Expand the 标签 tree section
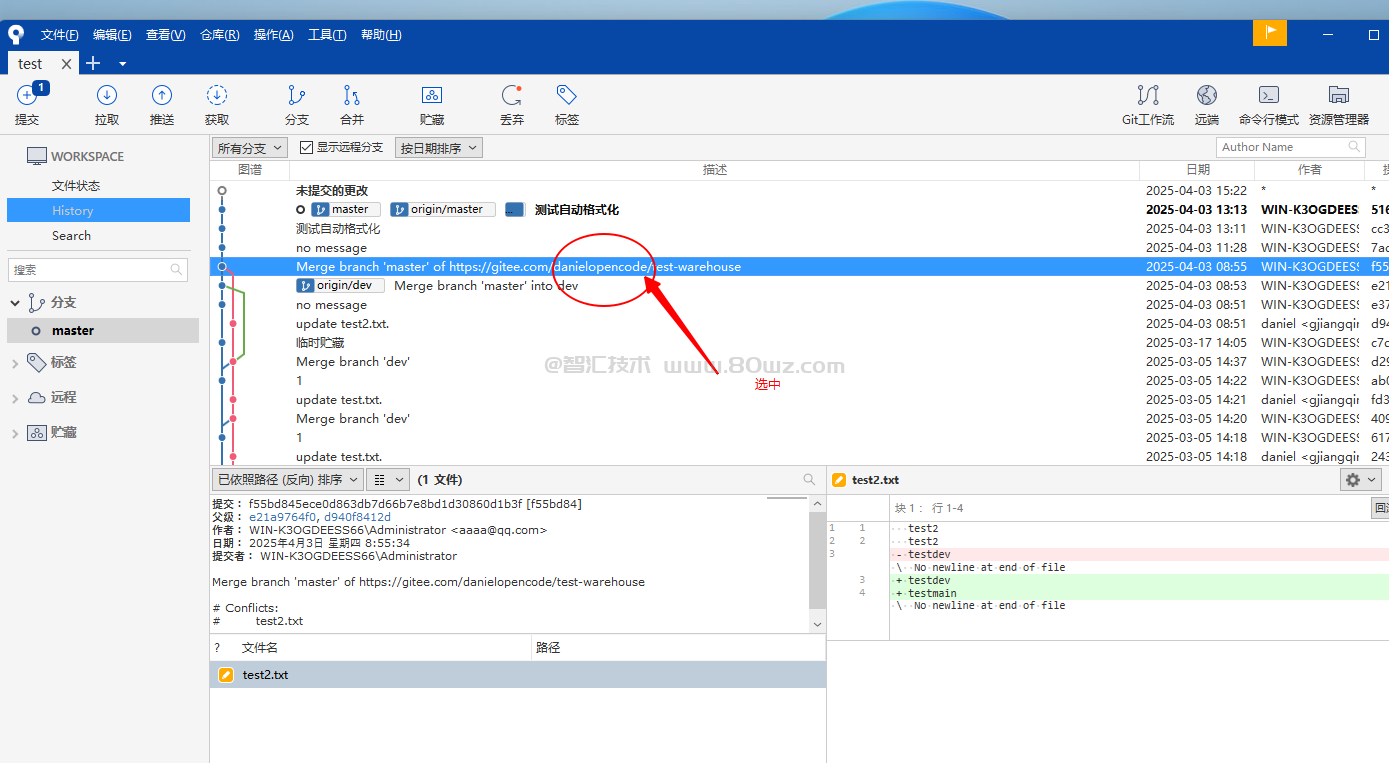 15,363
